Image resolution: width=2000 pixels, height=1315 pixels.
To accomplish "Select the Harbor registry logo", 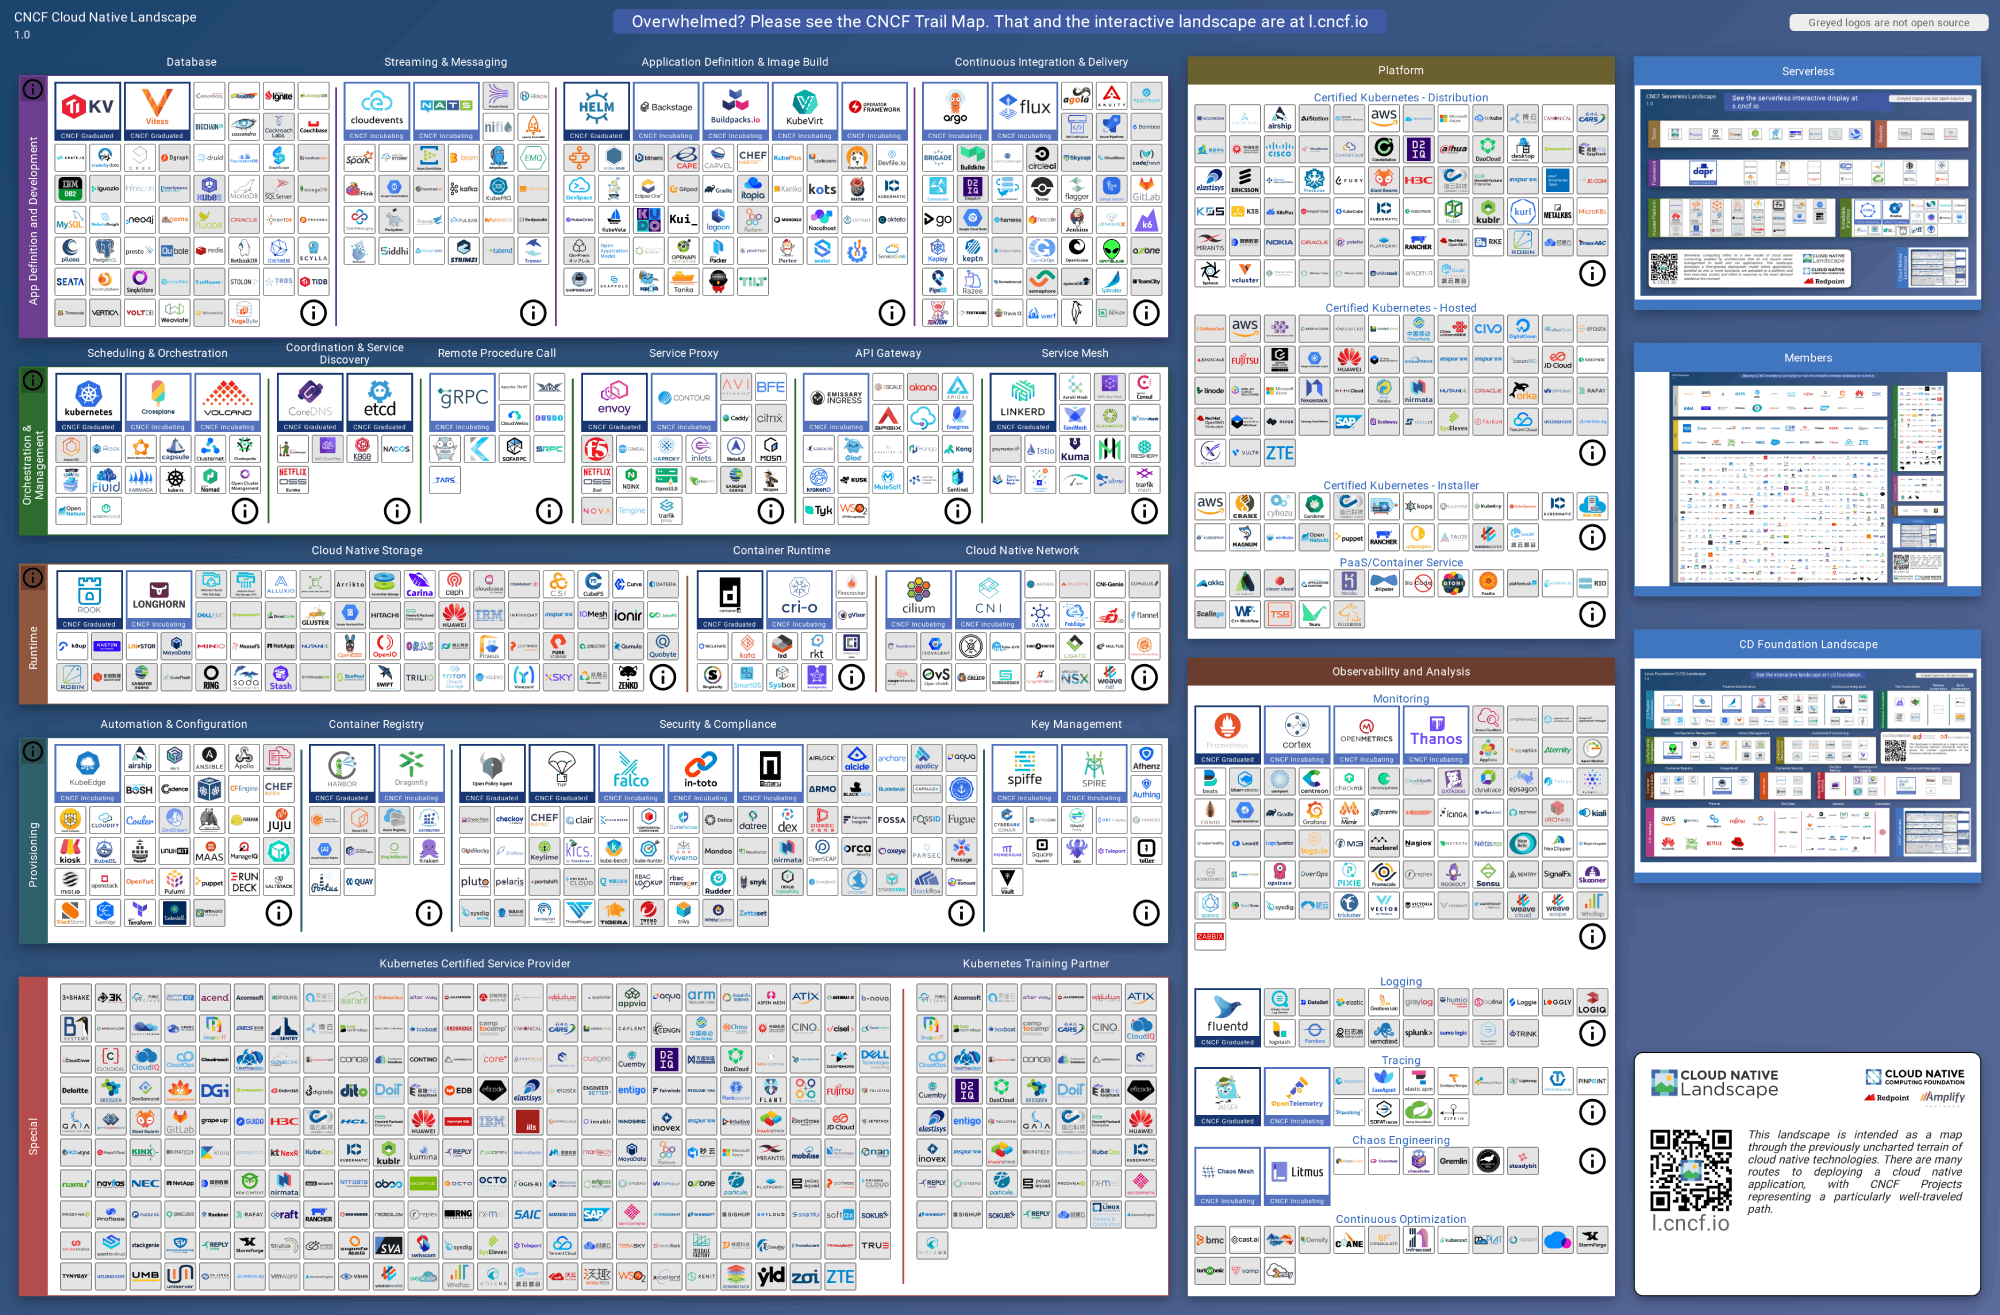I will click(x=342, y=774).
